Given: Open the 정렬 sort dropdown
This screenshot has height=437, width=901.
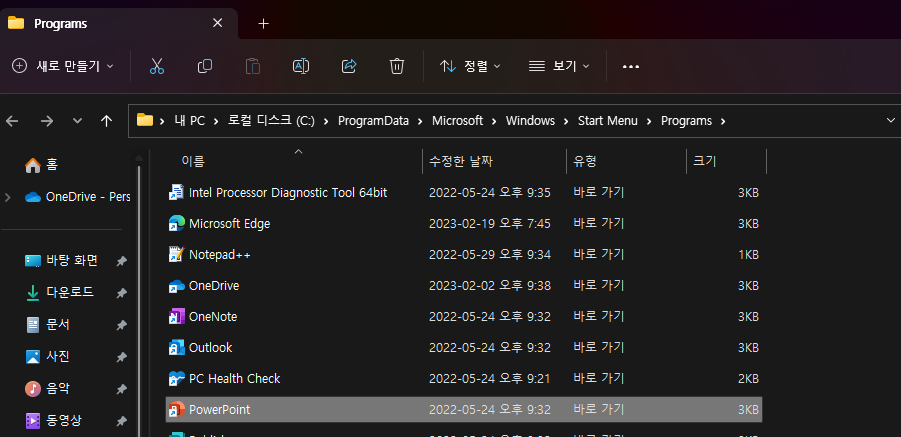Looking at the screenshot, I should pos(470,66).
